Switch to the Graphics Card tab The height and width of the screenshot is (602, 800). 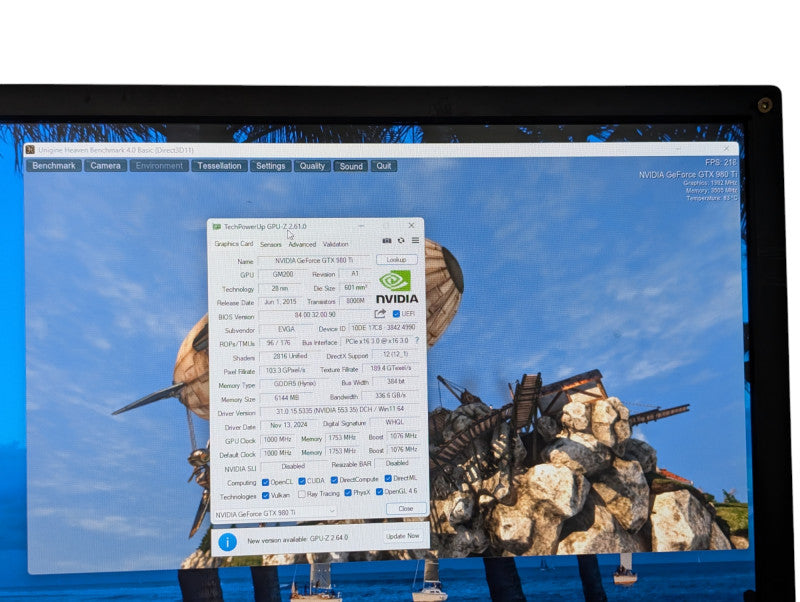point(234,244)
